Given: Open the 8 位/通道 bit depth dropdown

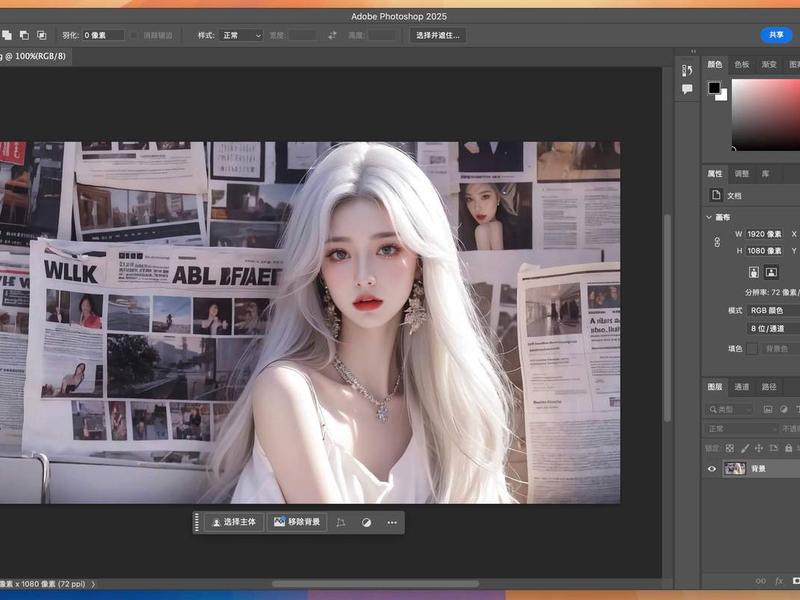Looking at the screenshot, I should [x=773, y=329].
